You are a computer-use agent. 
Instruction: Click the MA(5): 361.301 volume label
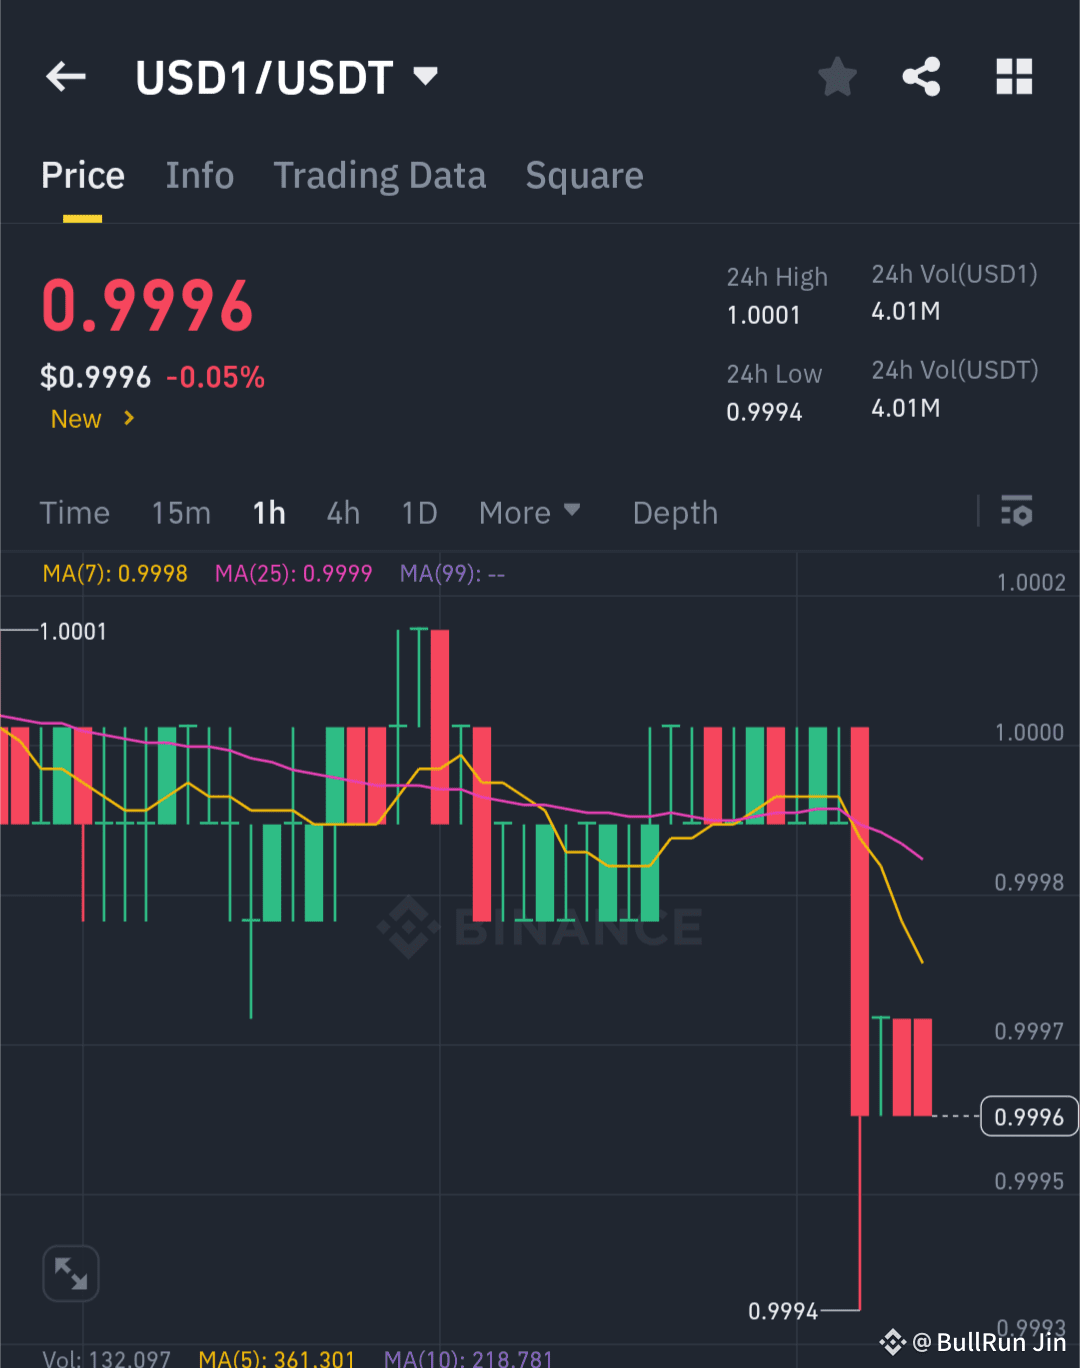[x=277, y=1358]
